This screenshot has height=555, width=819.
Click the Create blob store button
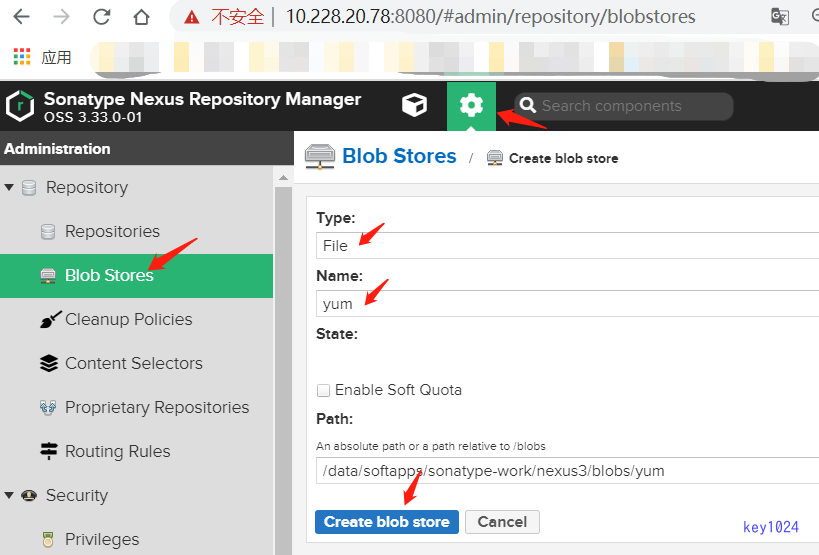[x=387, y=522]
